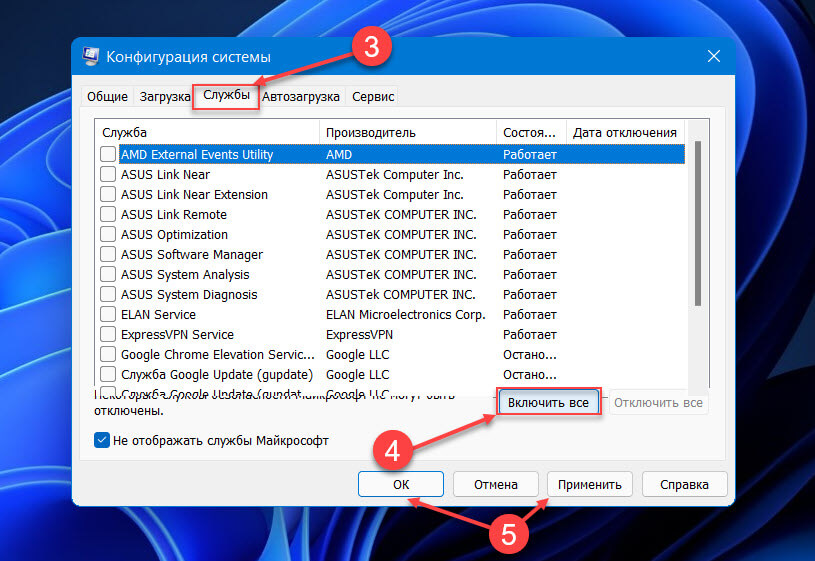Click the Отключить все button

click(658, 402)
